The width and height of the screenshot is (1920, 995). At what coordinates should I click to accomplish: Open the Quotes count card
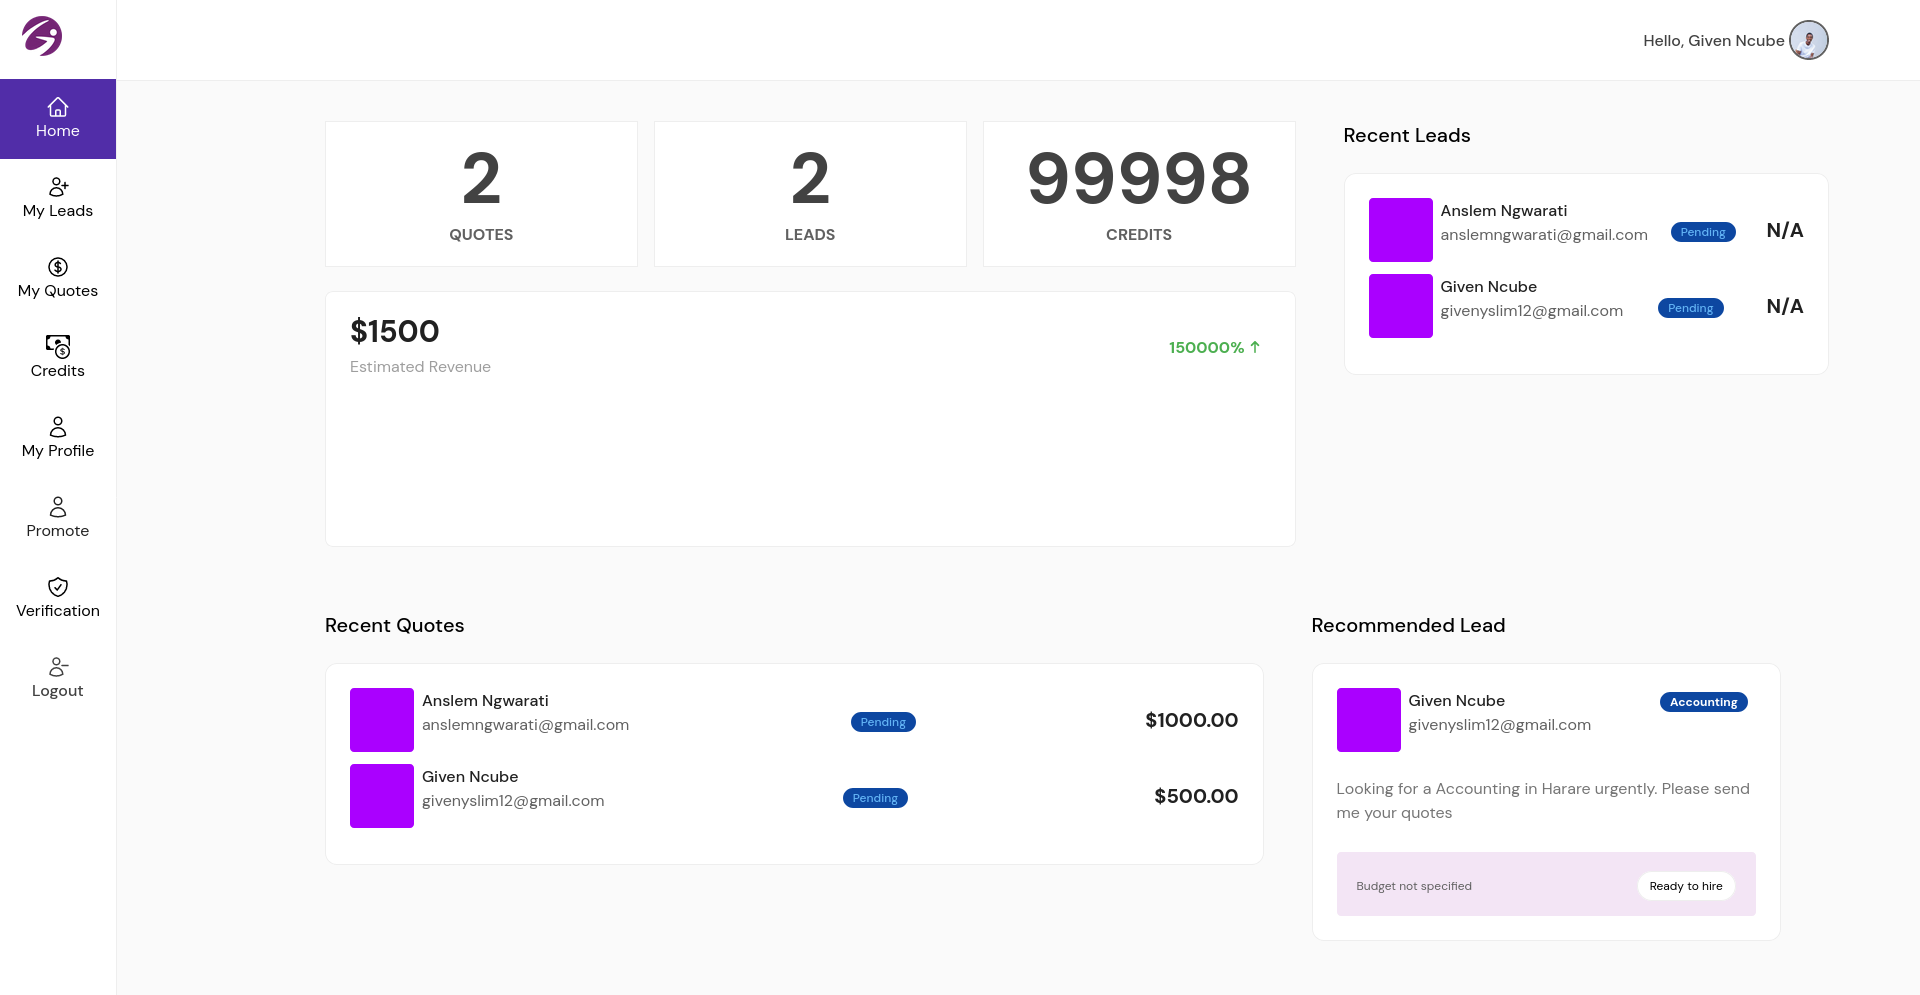481,194
